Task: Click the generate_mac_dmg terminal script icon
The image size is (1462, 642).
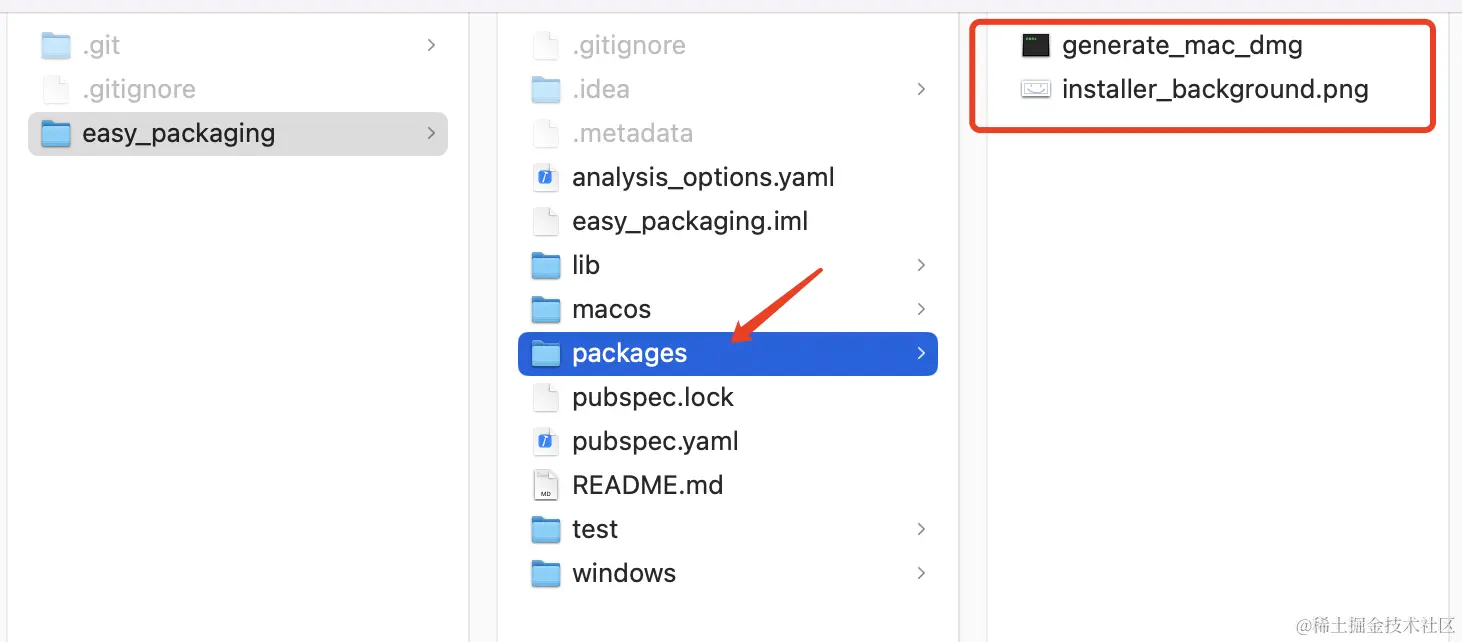Action: 1036,45
